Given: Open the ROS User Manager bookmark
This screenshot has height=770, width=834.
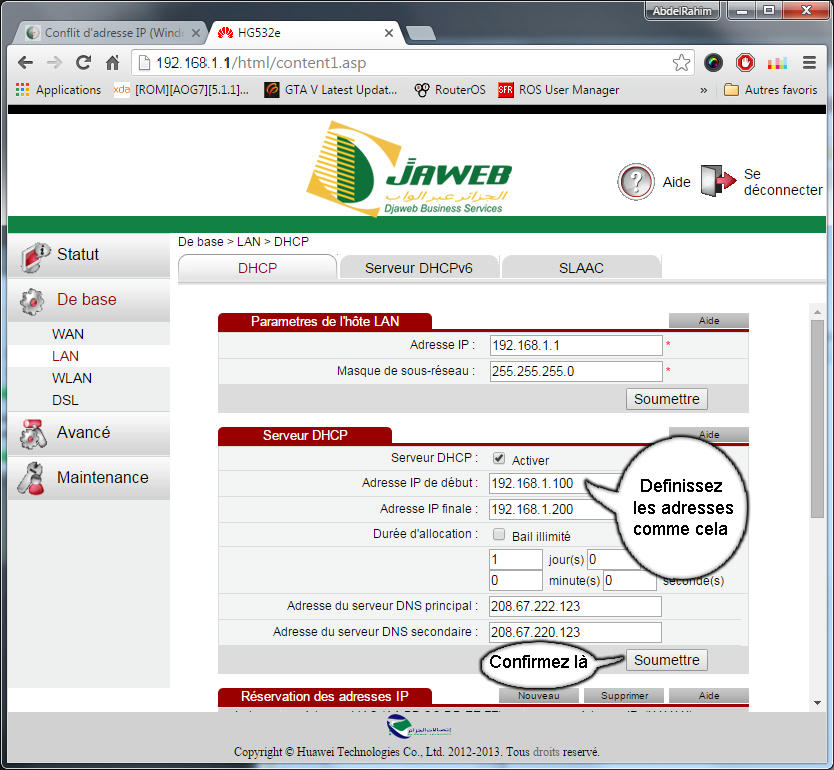Looking at the screenshot, I should (558, 90).
